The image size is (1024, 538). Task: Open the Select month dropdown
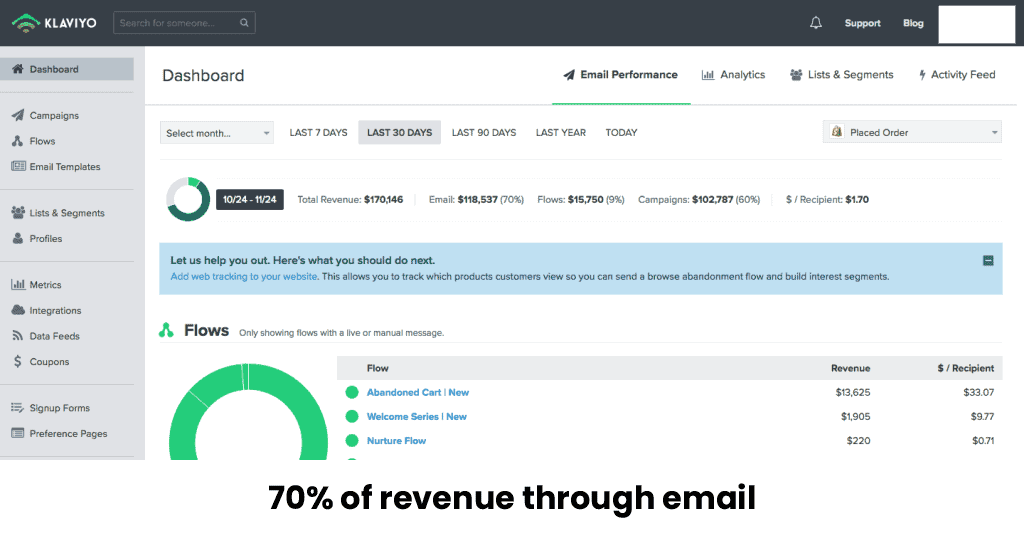(217, 133)
